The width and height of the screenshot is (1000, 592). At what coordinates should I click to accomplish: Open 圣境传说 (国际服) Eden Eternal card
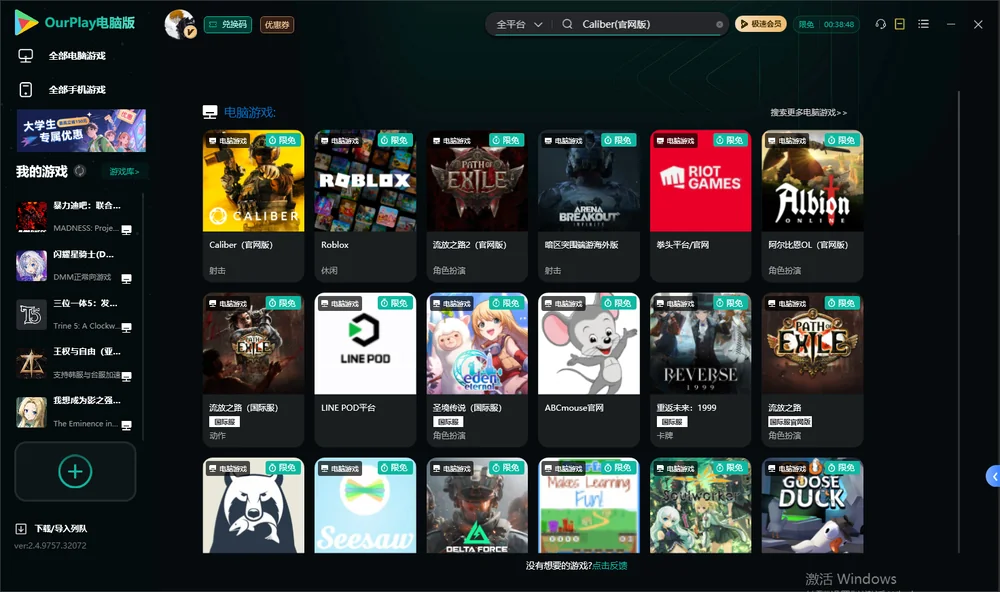[x=477, y=370]
